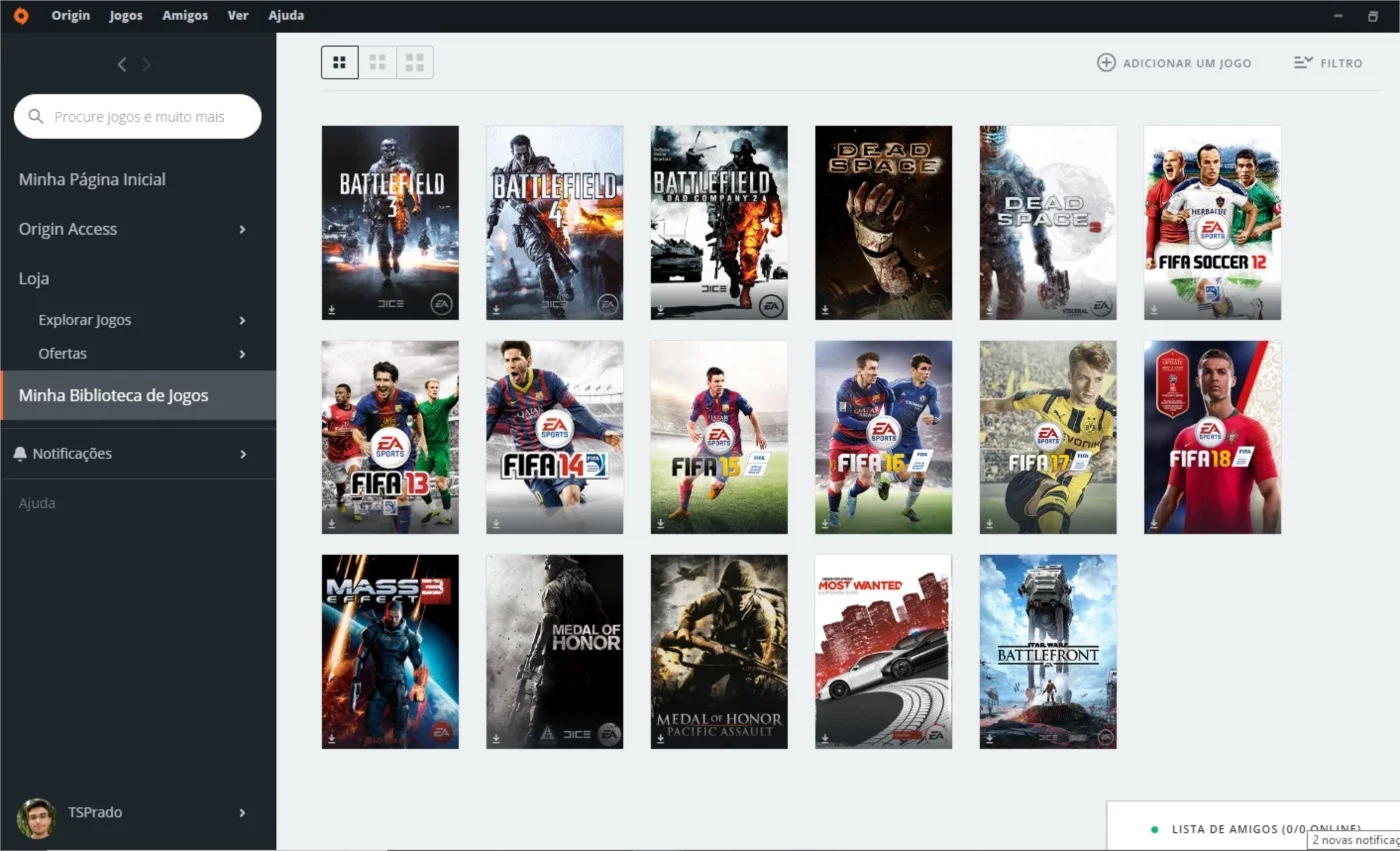This screenshot has height=851, width=1400.
Task: Click the plus icon beside Adicionar um jogo
Action: 1106,62
